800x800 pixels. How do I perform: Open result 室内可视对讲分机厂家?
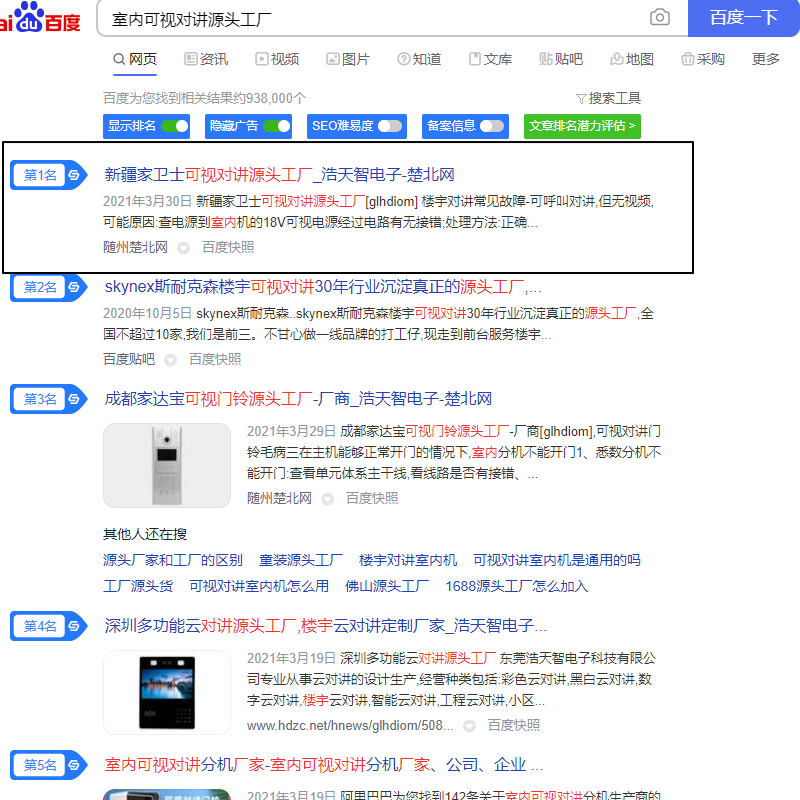point(323,764)
